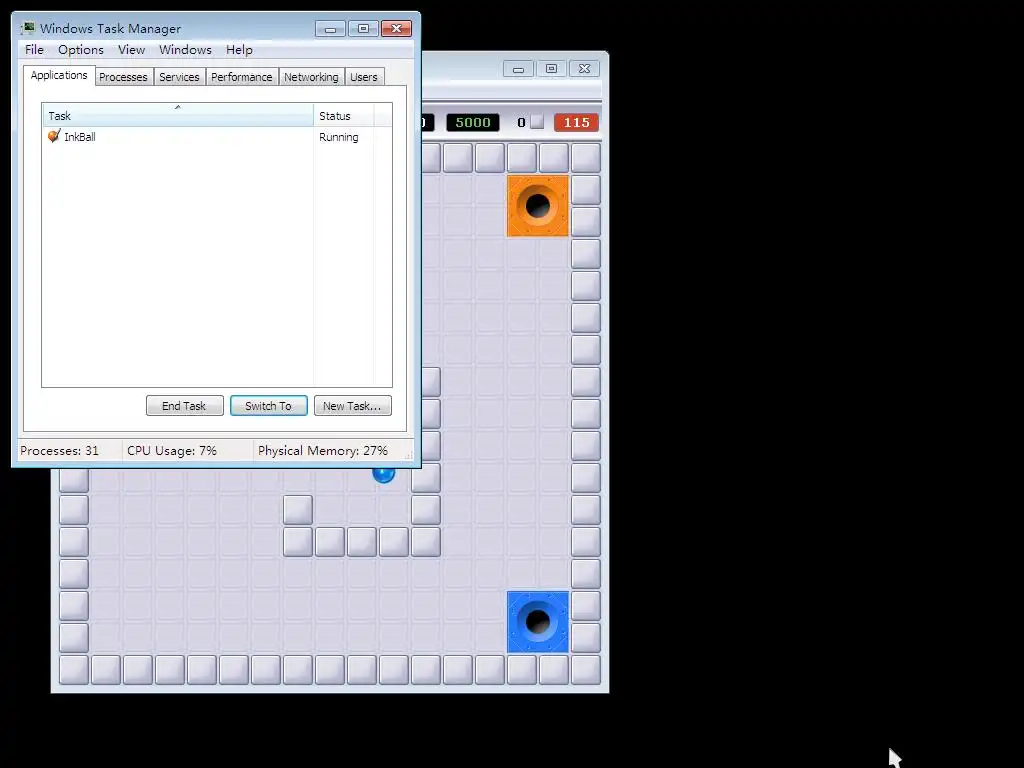The height and width of the screenshot is (768, 1024).
Task: Click the green 5000 score display
Action: (x=473, y=123)
